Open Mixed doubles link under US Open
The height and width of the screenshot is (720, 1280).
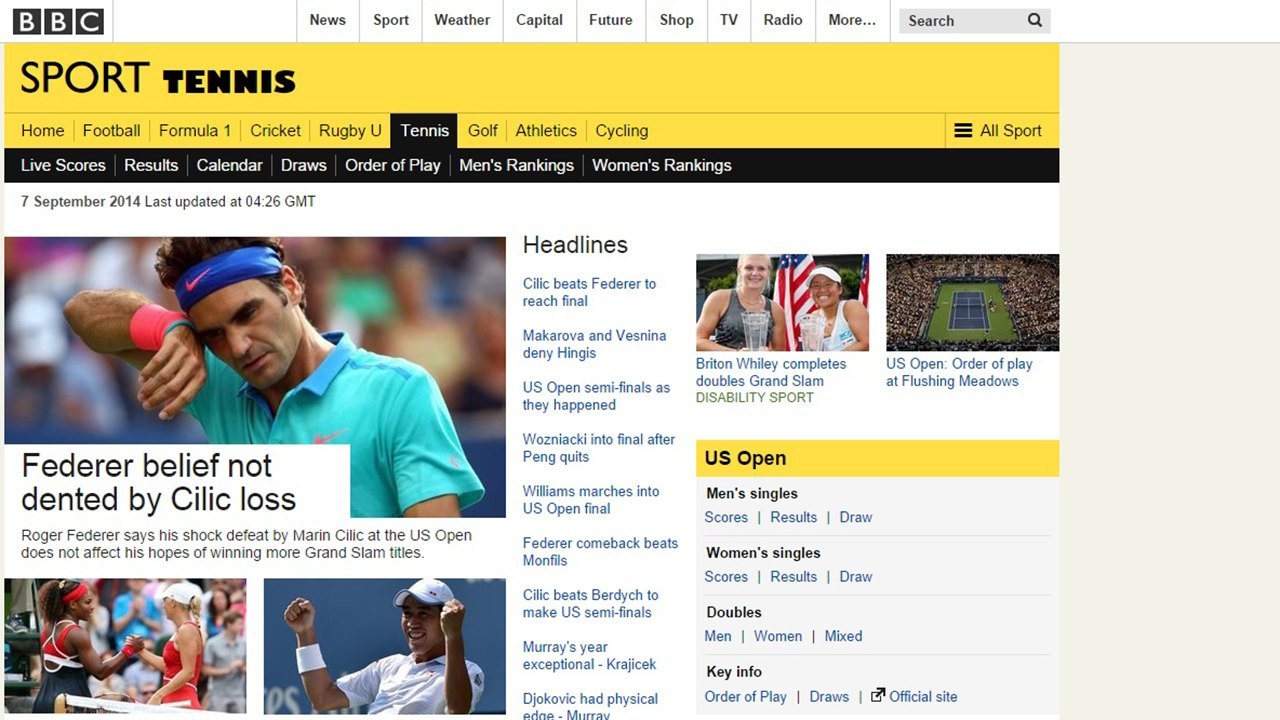(843, 636)
